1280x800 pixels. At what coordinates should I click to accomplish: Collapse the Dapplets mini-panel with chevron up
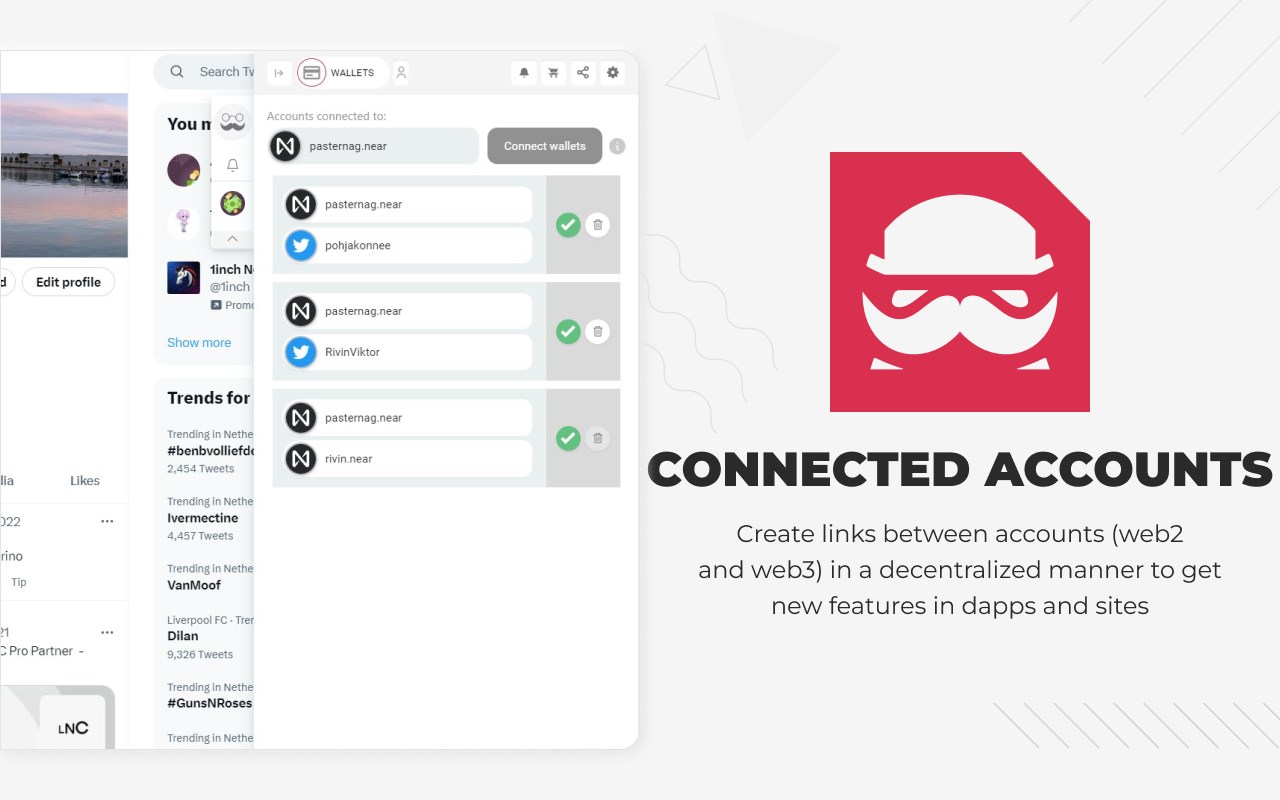[x=232, y=238]
